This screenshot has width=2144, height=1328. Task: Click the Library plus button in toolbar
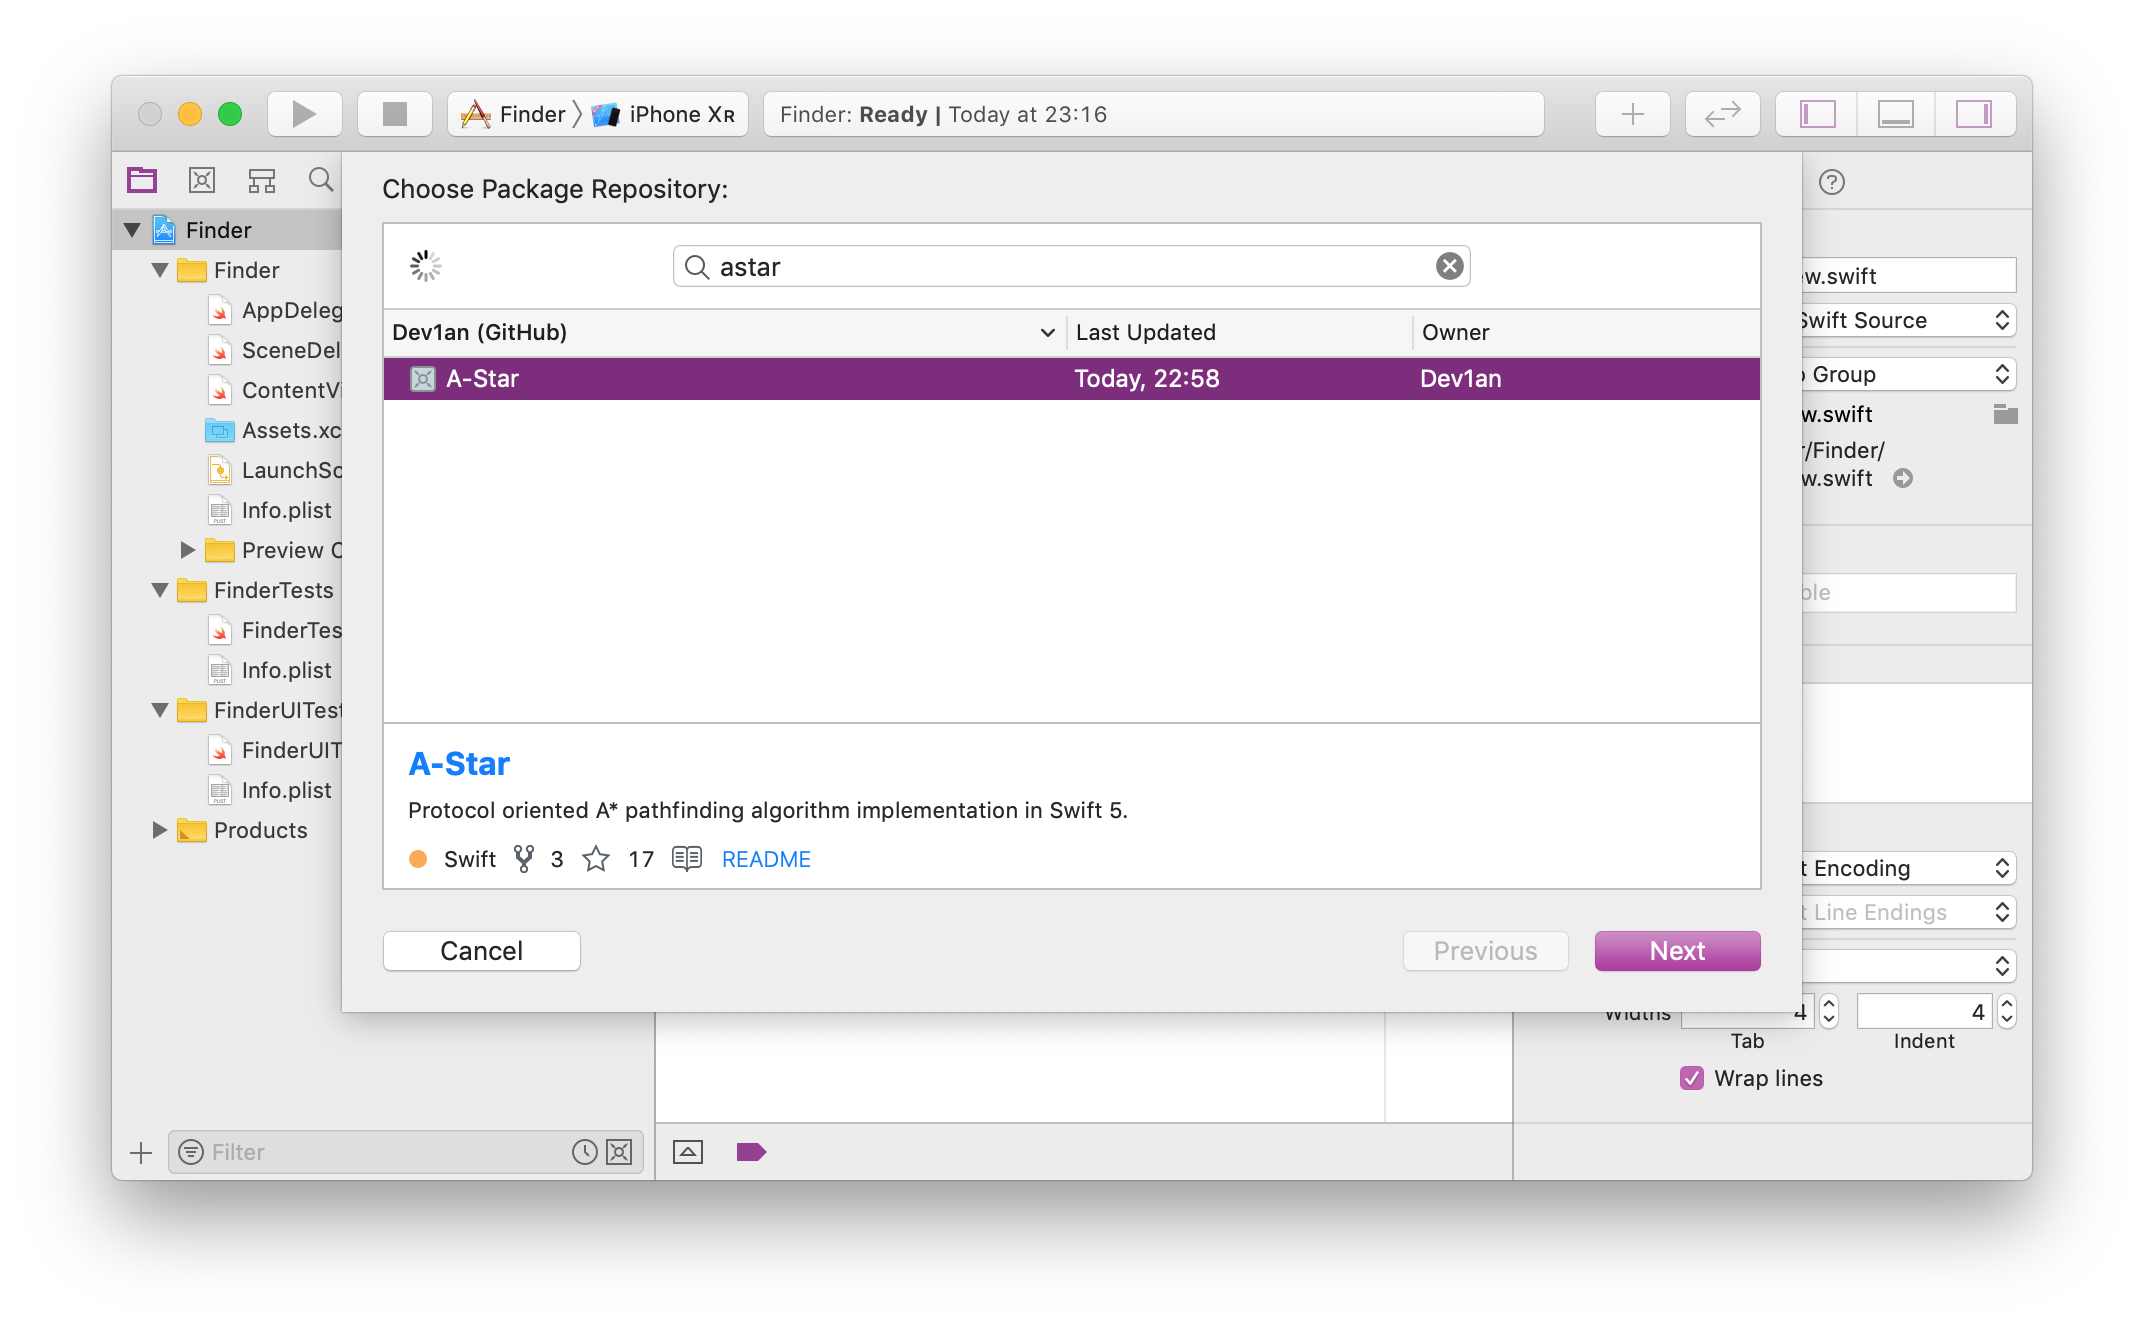1632,114
